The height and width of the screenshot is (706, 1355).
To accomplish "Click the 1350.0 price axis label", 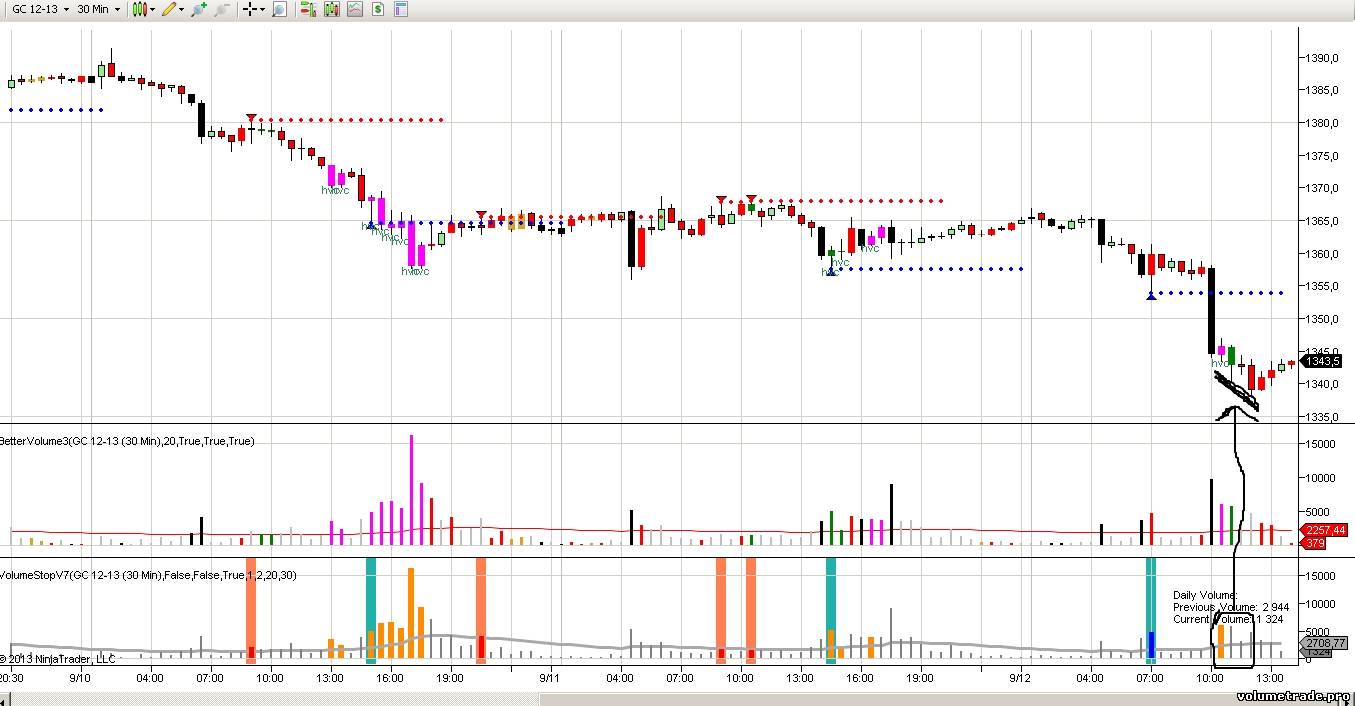I will click(x=1324, y=319).
